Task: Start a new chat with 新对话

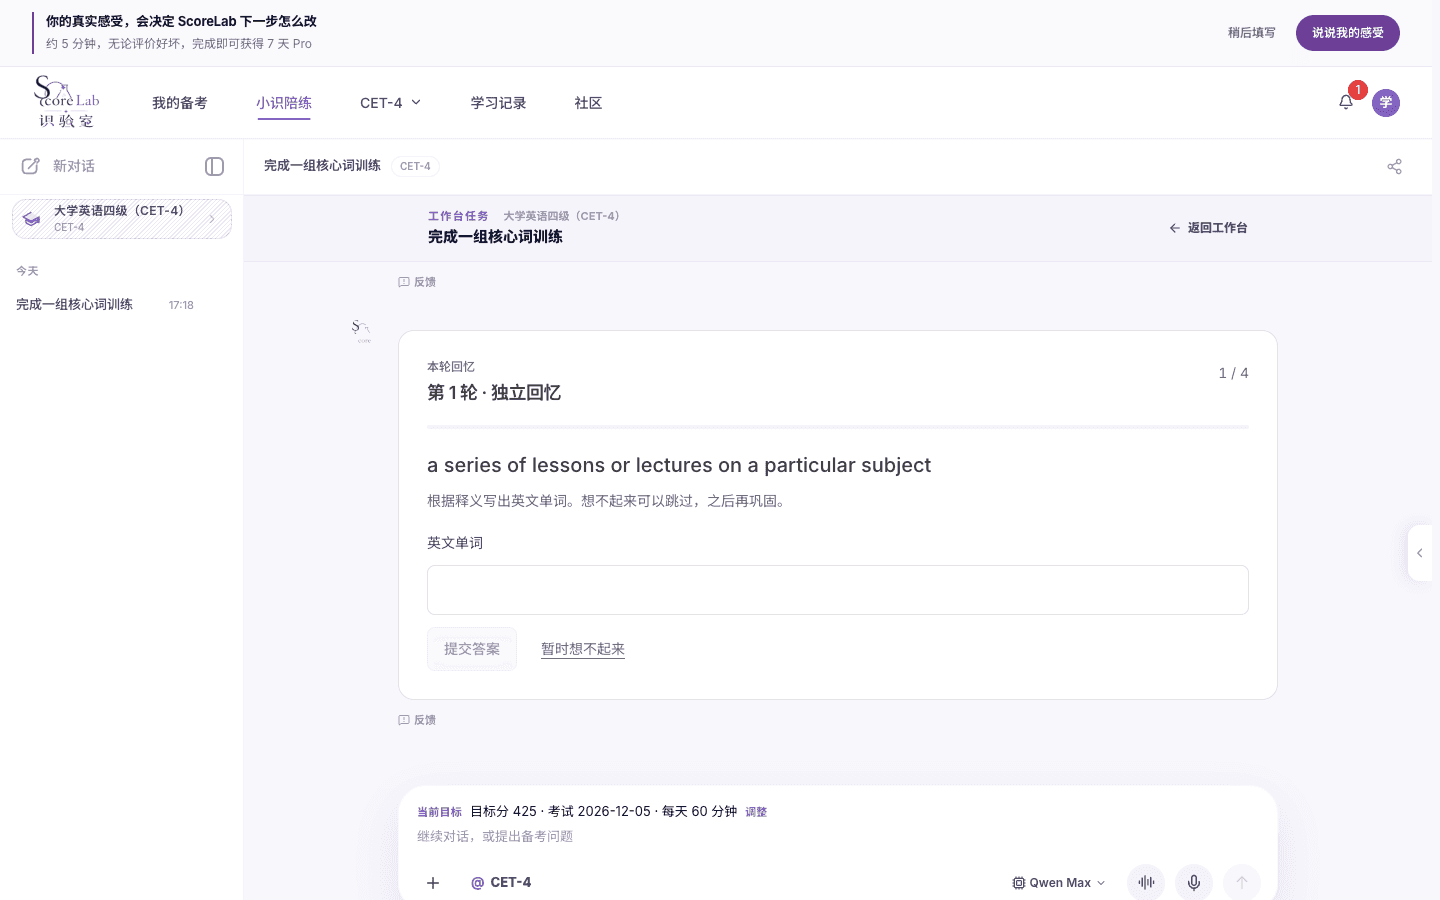Action: click(59, 166)
